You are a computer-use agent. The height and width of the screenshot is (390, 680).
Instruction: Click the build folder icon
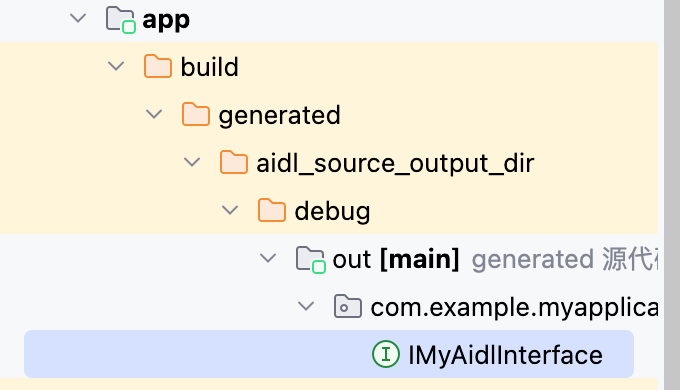click(x=157, y=66)
